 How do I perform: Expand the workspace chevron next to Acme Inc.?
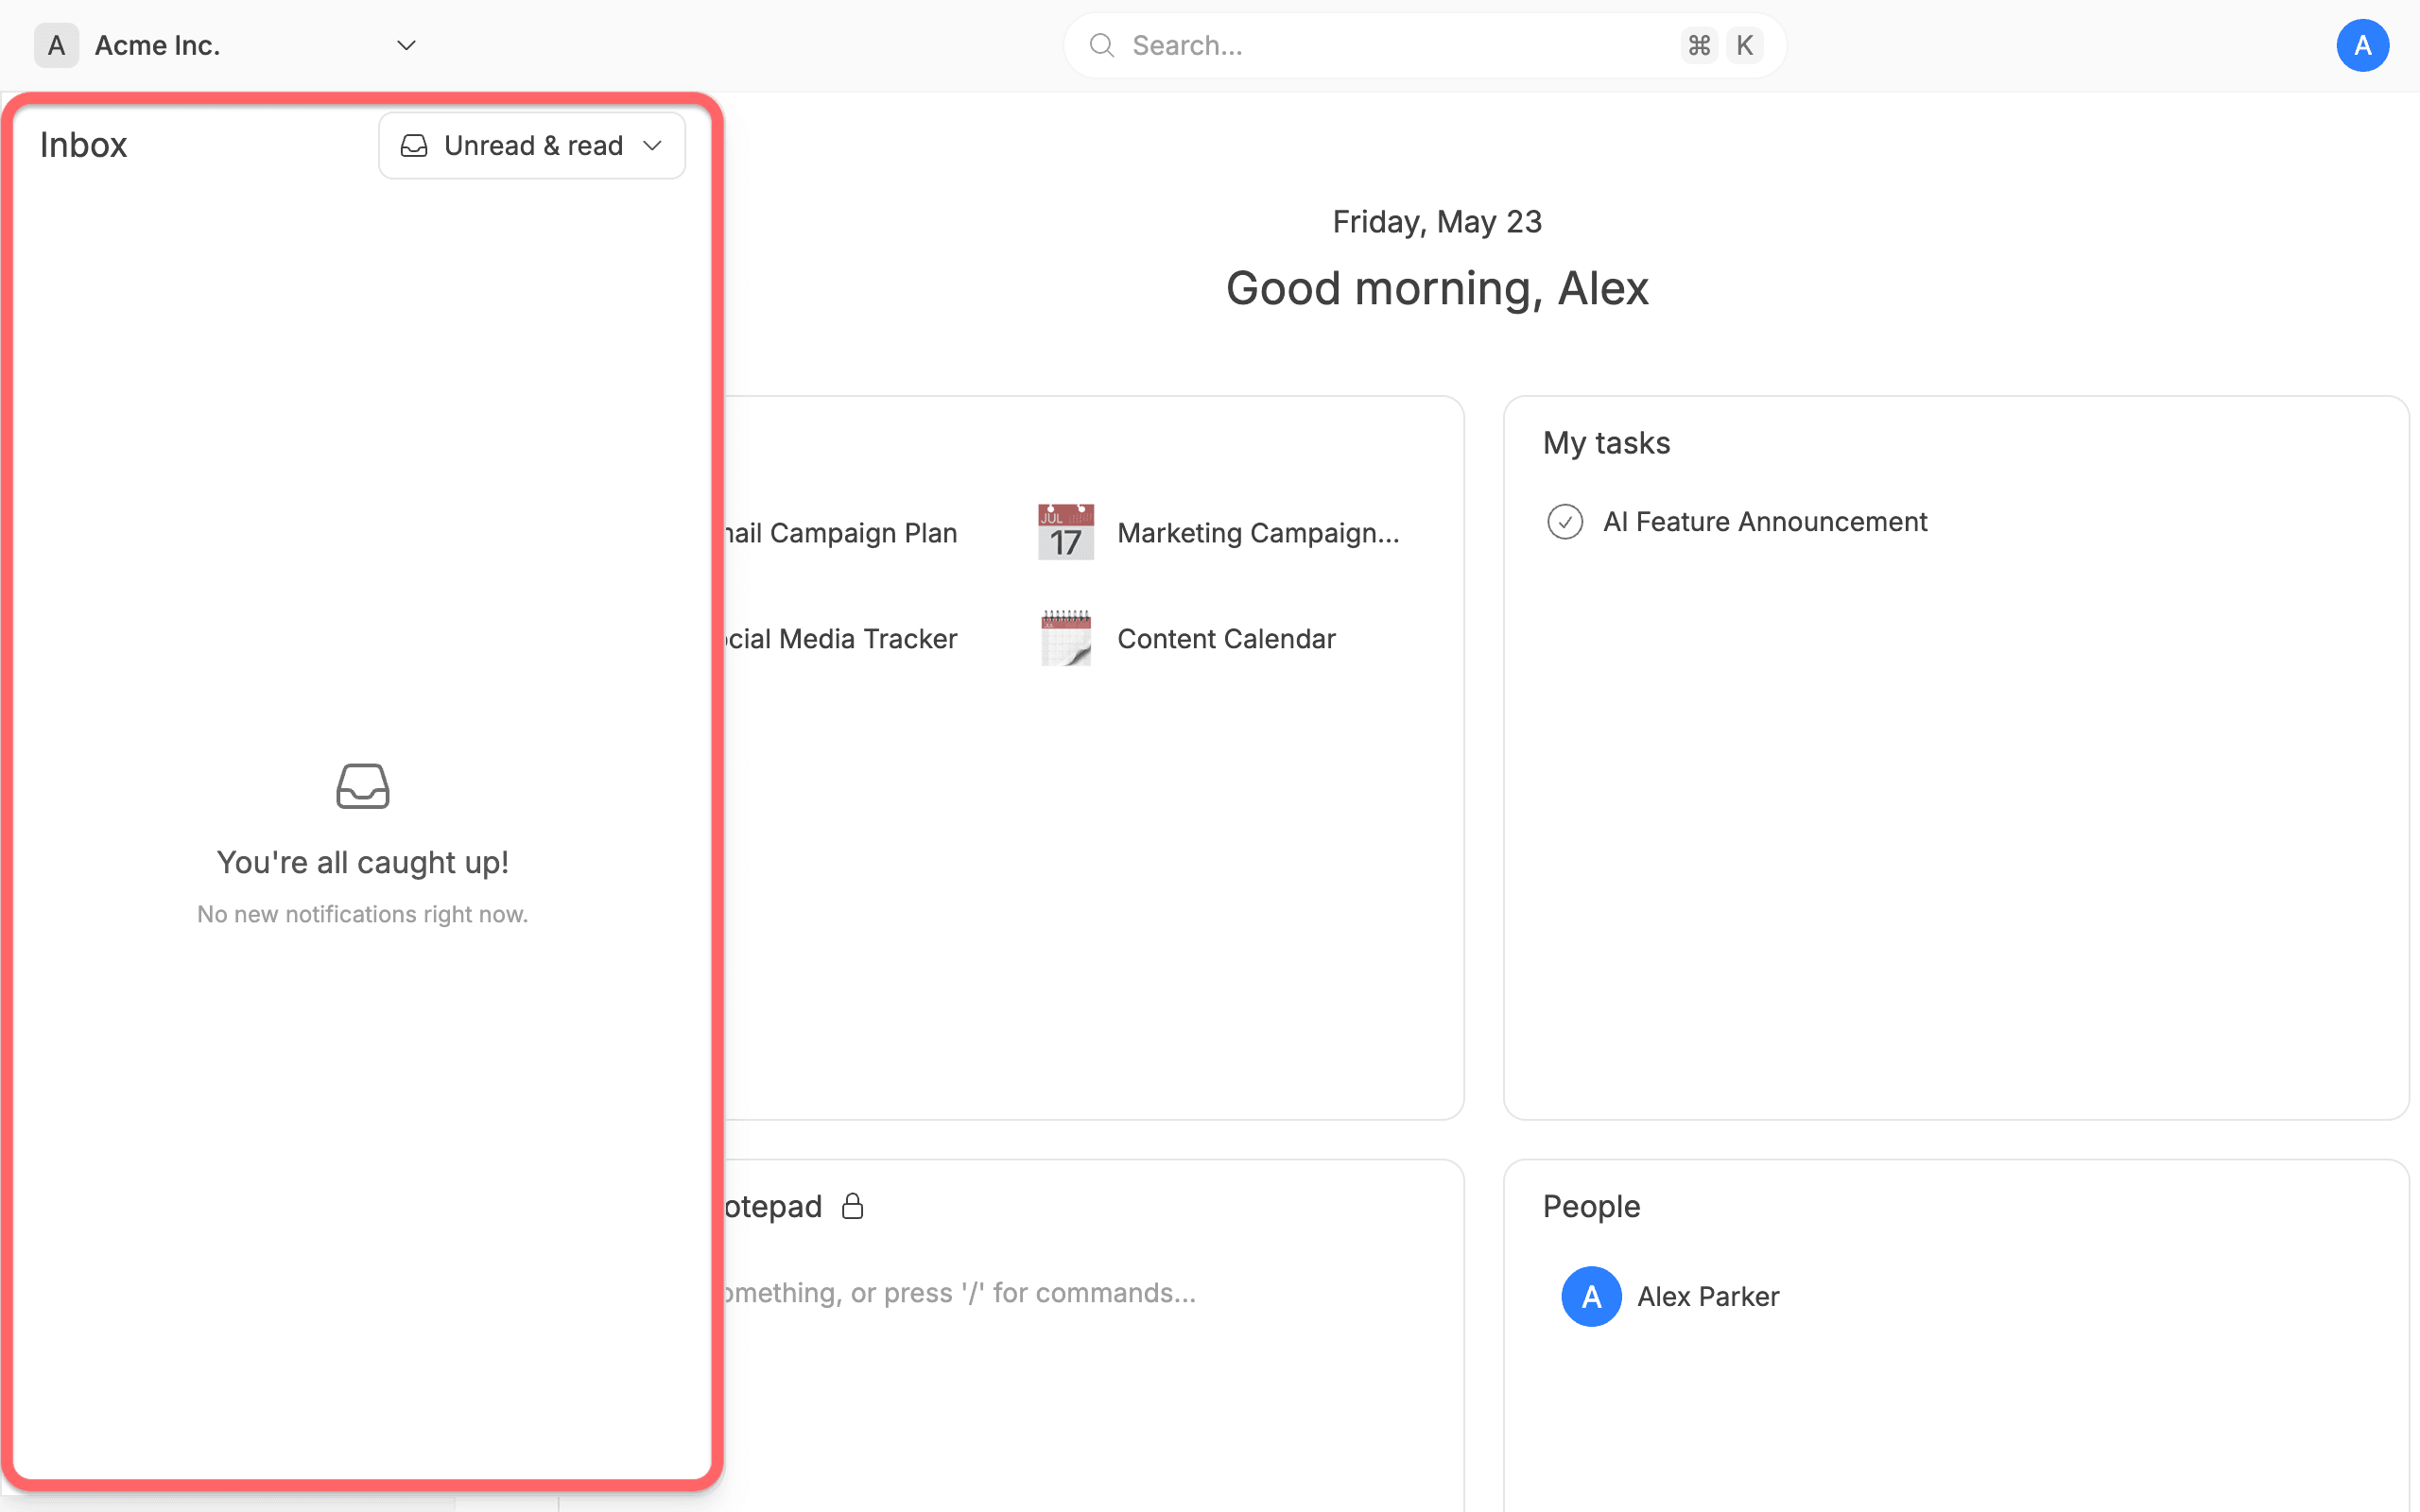point(406,46)
